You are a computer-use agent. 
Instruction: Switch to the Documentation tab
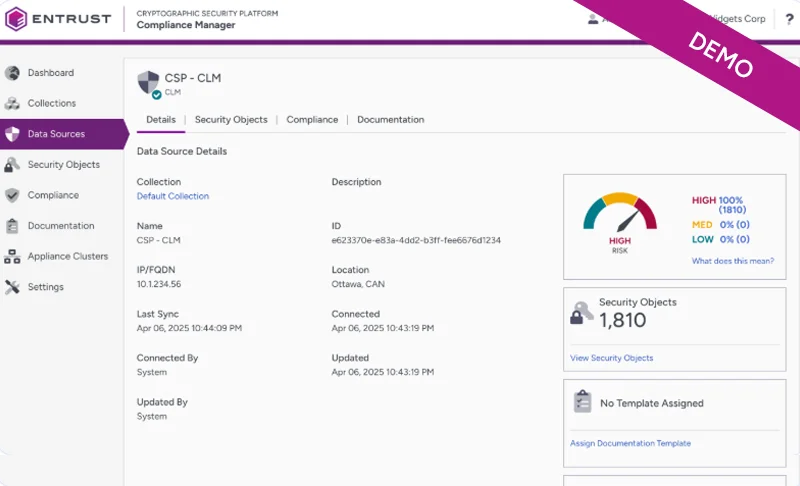(391, 120)
